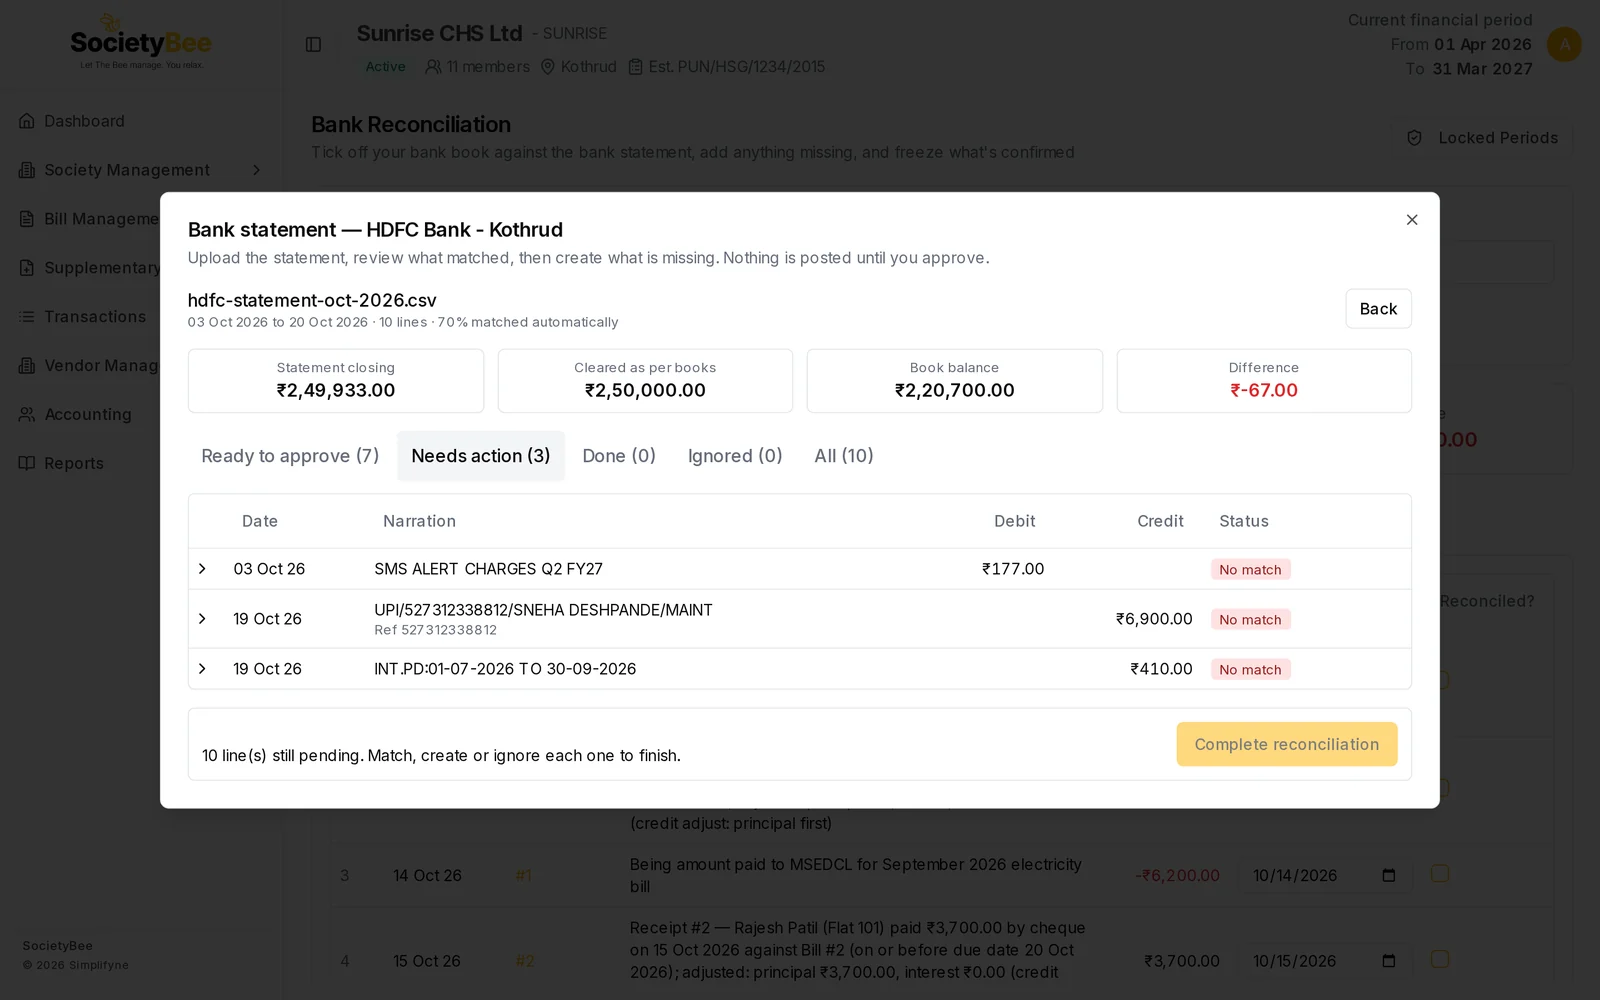This screenshot has width=1600, height=1000.
Task: Click the 10/14/2026 date field
Action: 1325,876
